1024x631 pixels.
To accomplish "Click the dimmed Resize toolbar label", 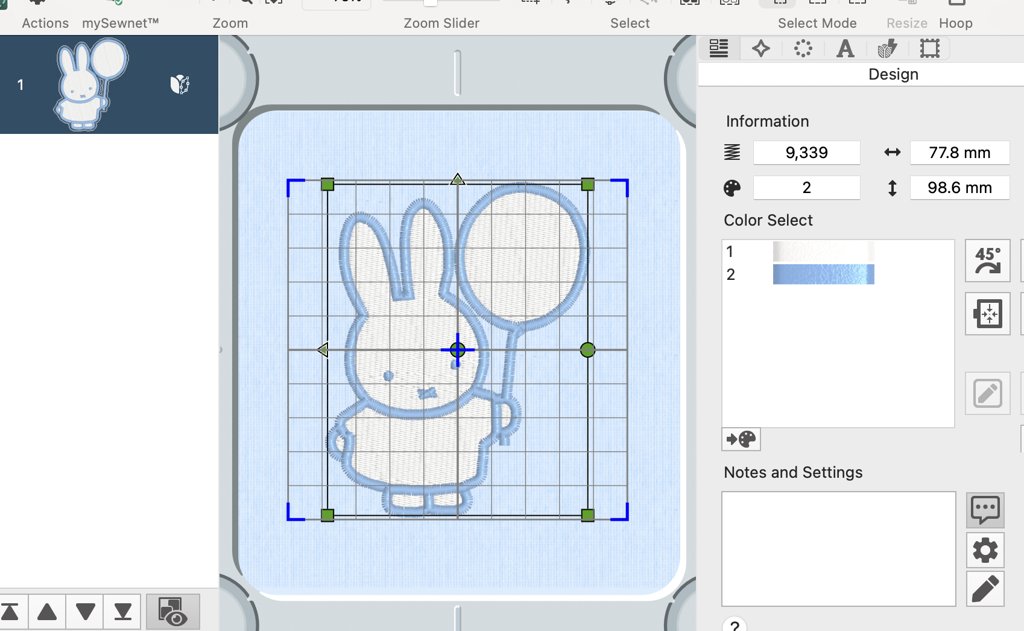I will pyautogui.click(x=906, y=24).
